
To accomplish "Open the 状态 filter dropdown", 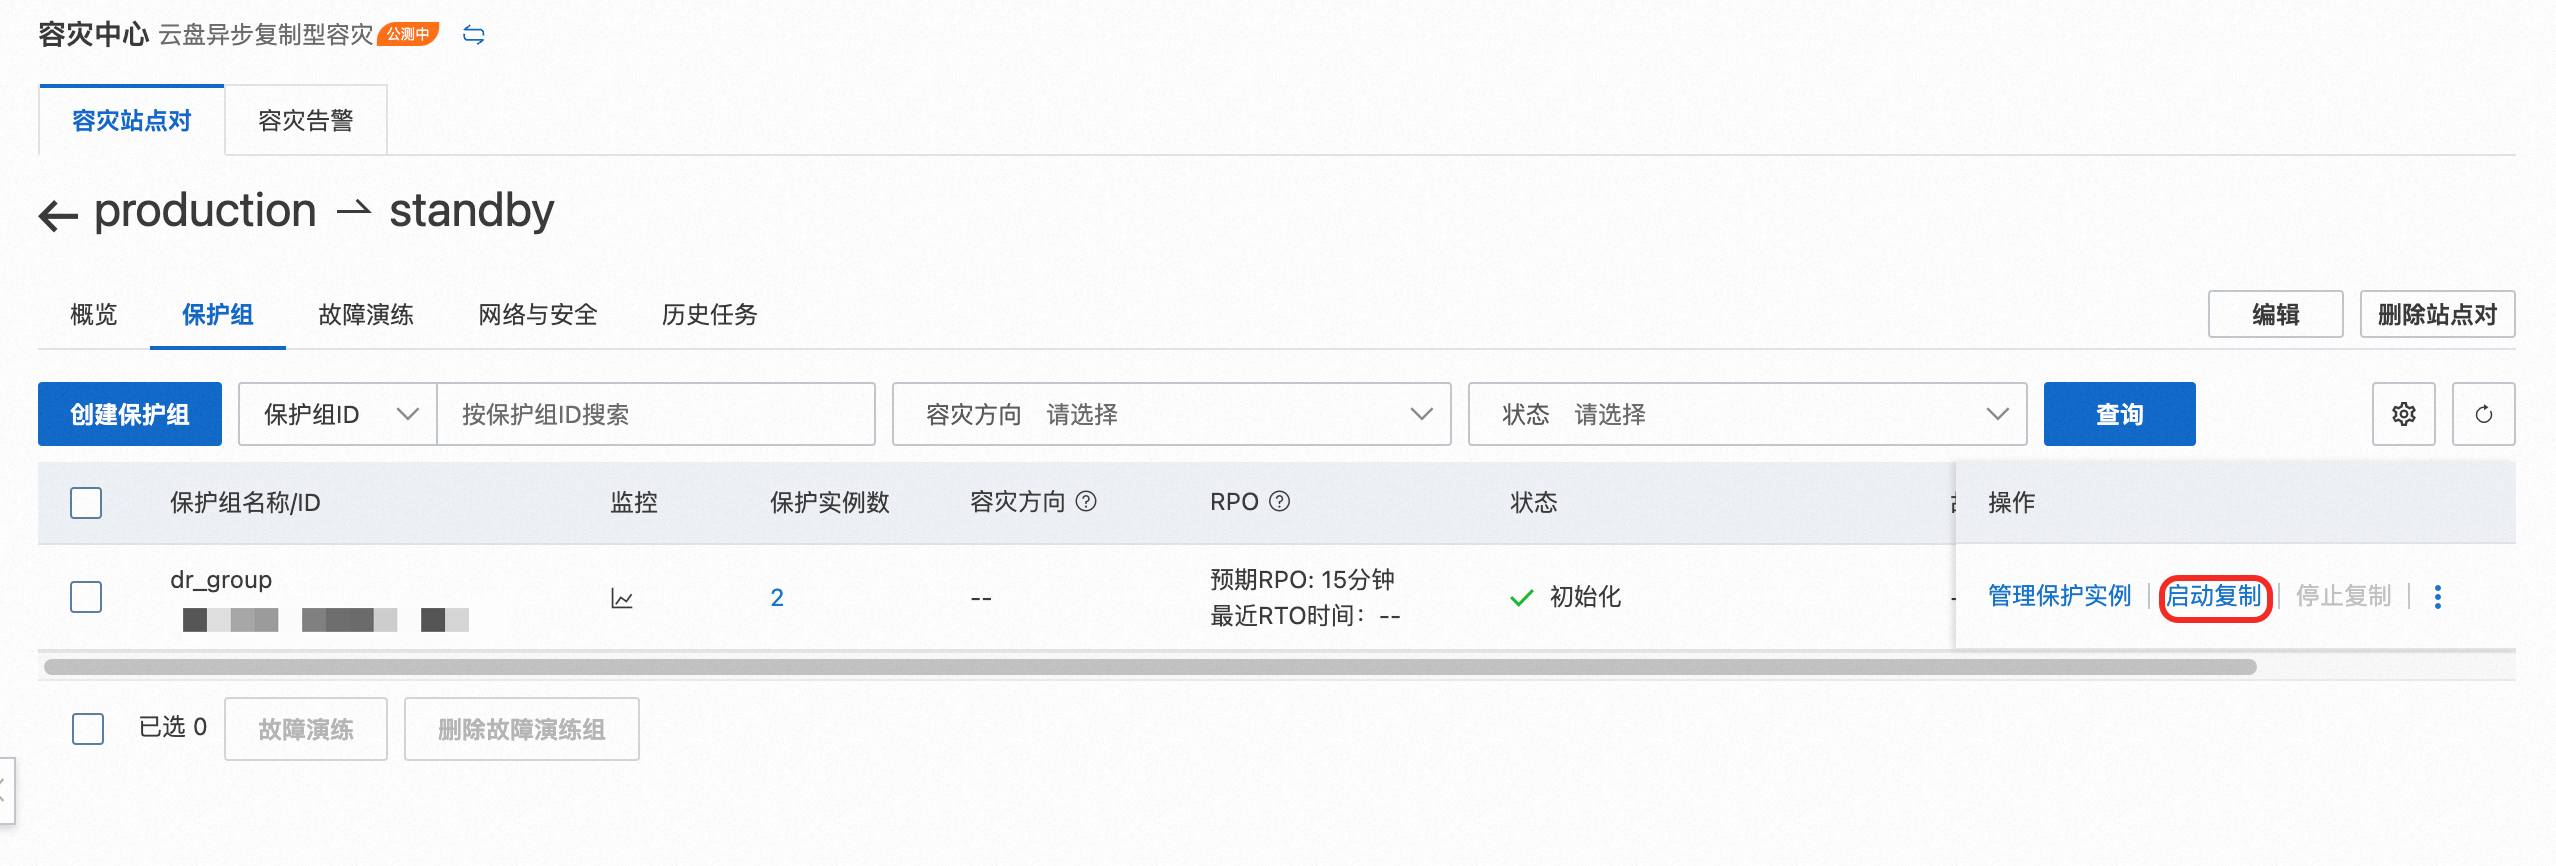I will point(1746,414).
